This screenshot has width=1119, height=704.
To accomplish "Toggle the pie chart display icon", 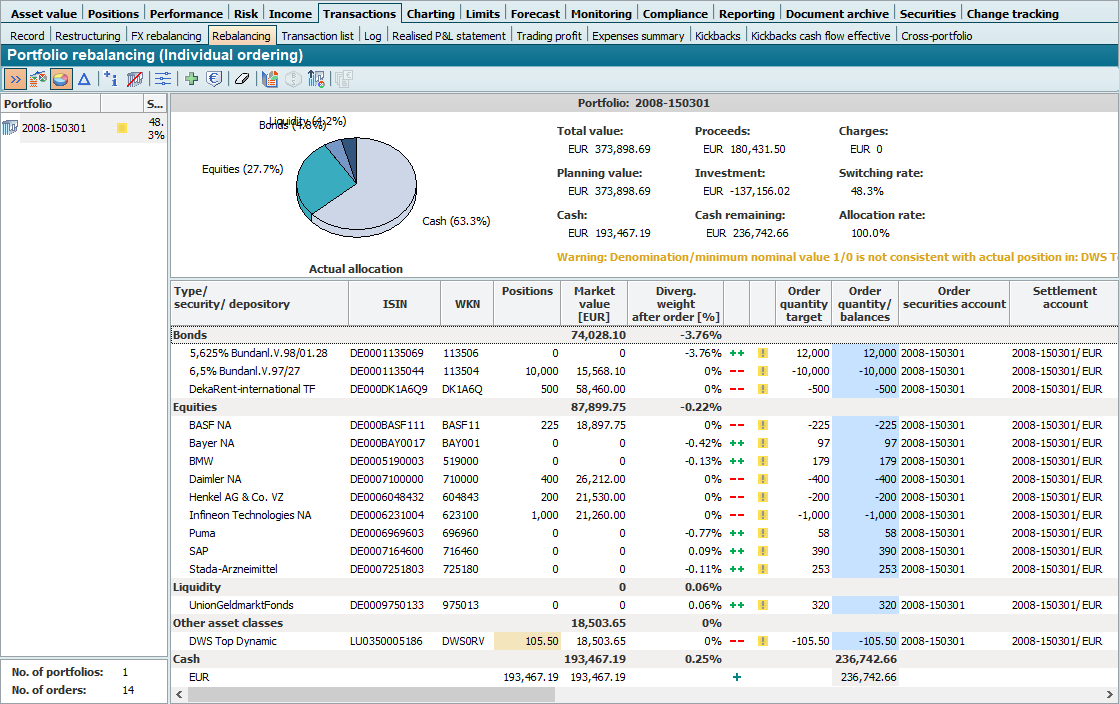I will point(61,79).
